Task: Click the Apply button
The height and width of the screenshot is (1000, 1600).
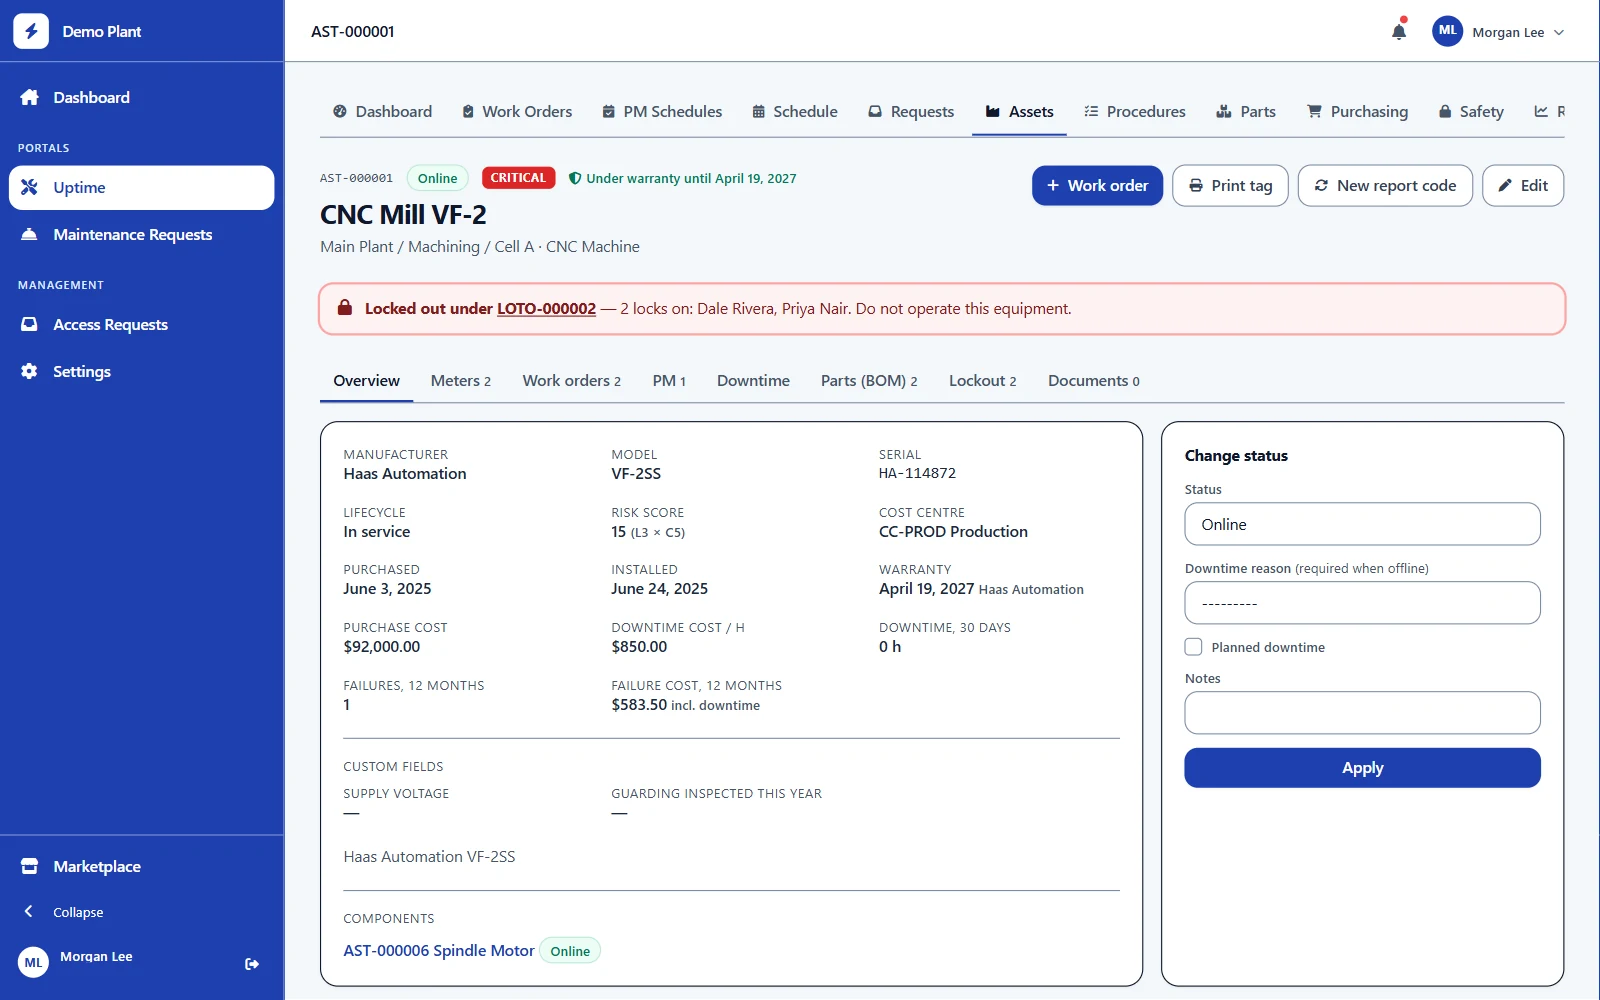Action: 1362,768
